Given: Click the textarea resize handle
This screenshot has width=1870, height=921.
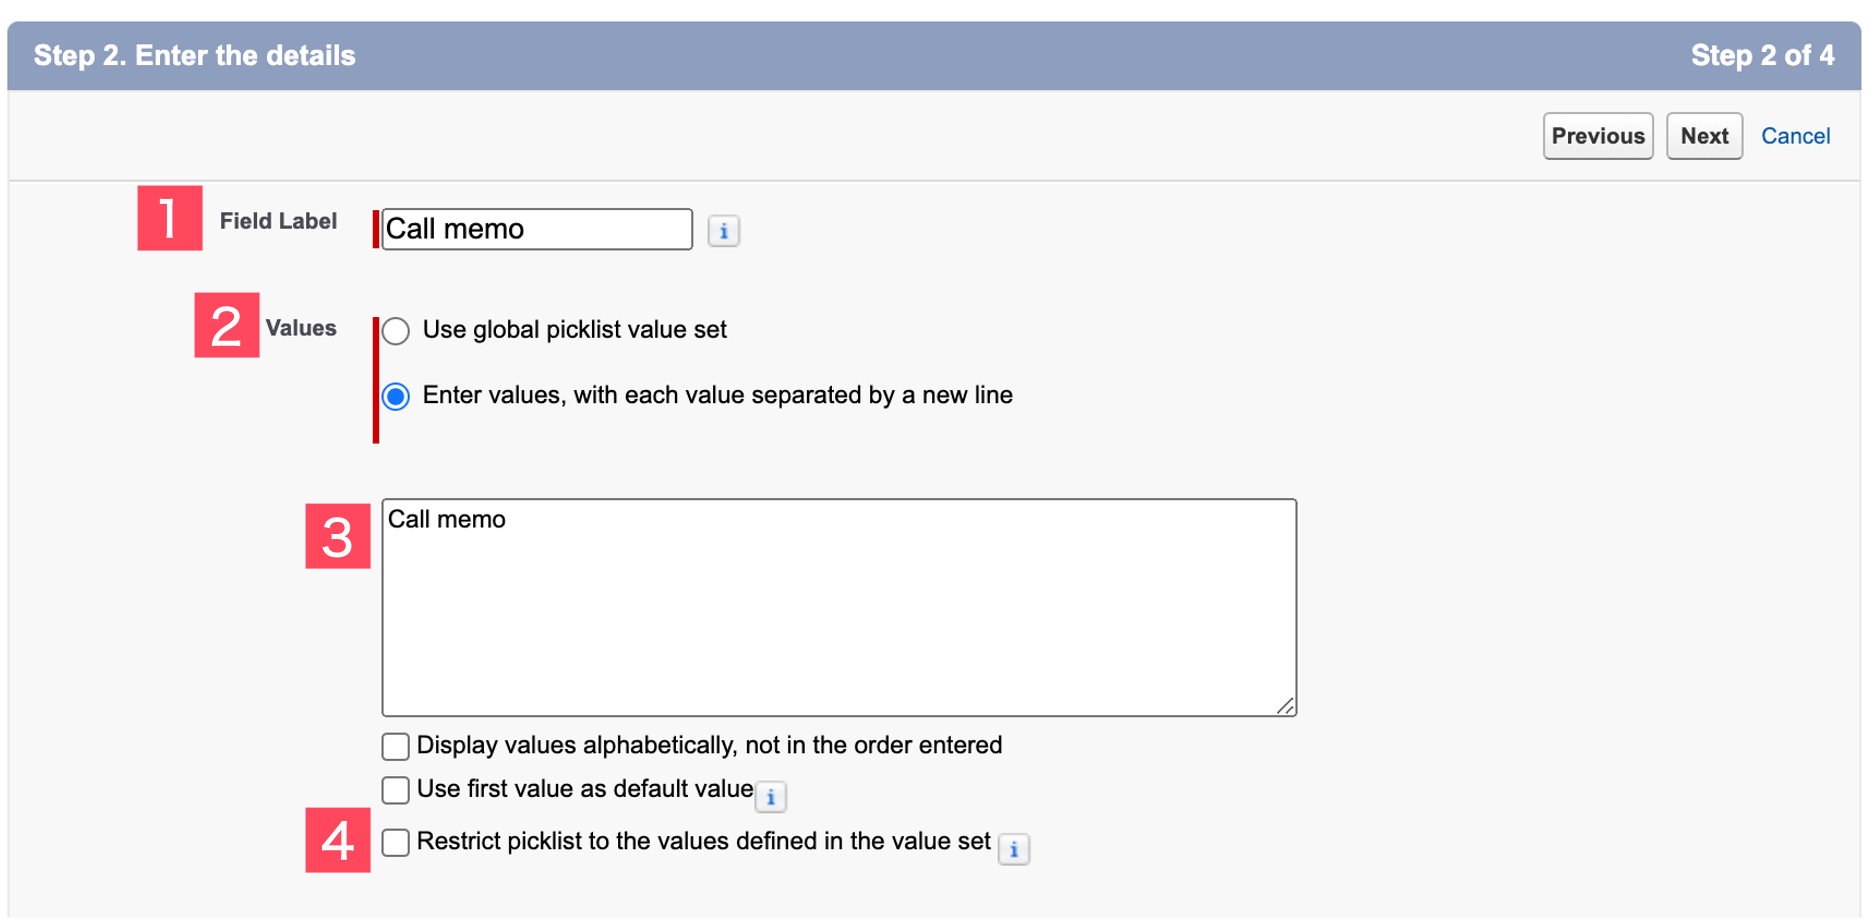Looking at the screenshot, I should [x=1287, y=705].
